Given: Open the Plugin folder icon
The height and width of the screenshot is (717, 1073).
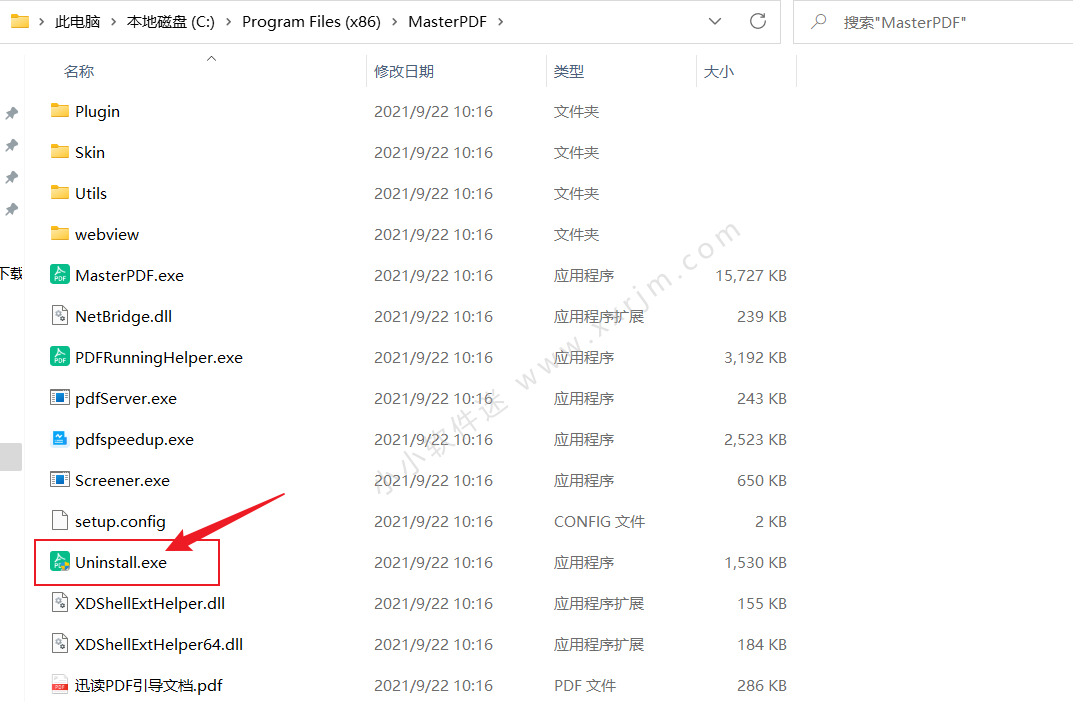Looking at the screenshot, I should coord(60,111).
